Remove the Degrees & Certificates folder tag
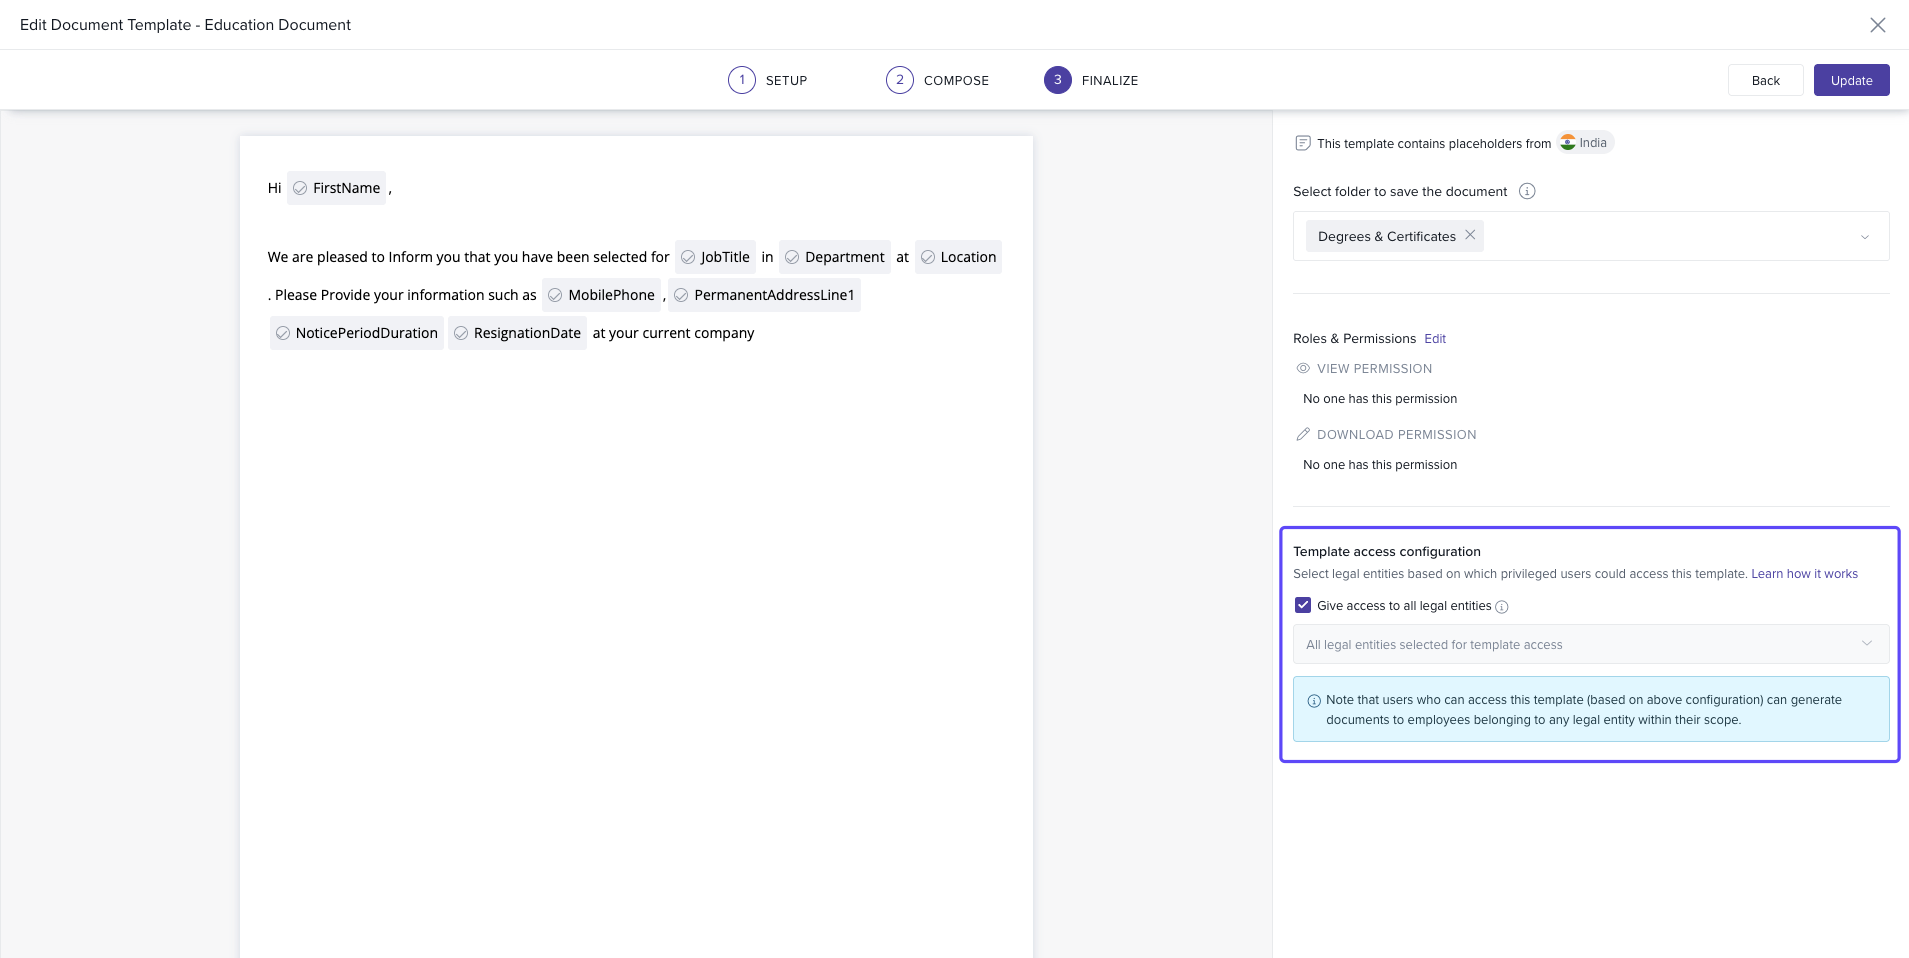1909x958 pixels. [1470, 235]
